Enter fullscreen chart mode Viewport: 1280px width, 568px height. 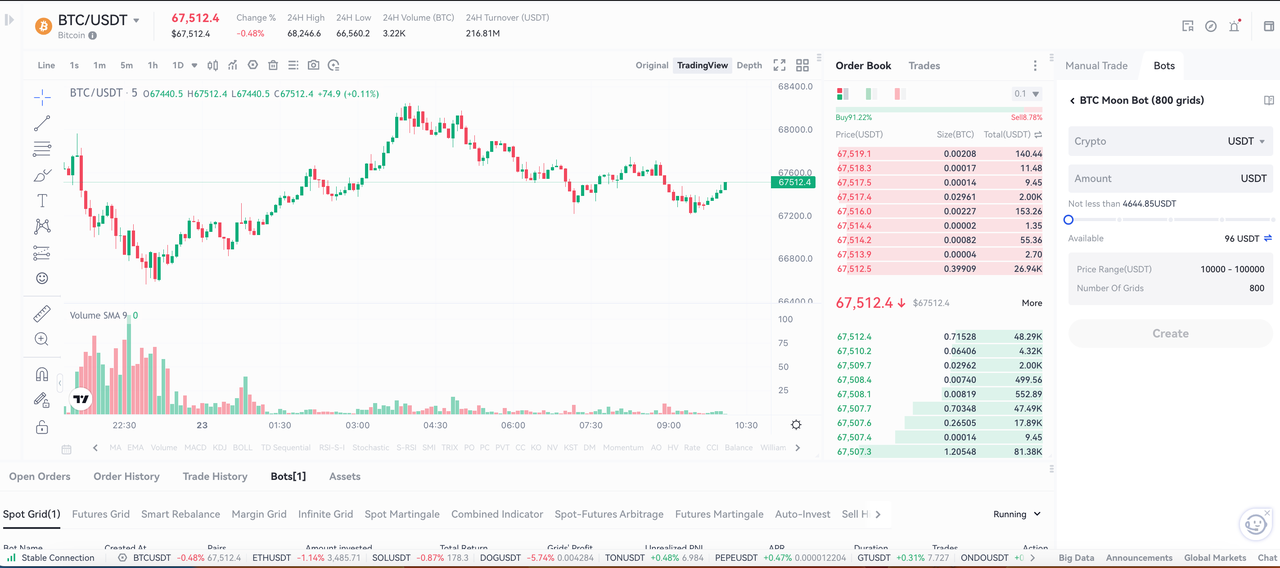pyautogui.click(x=779, y=65)
